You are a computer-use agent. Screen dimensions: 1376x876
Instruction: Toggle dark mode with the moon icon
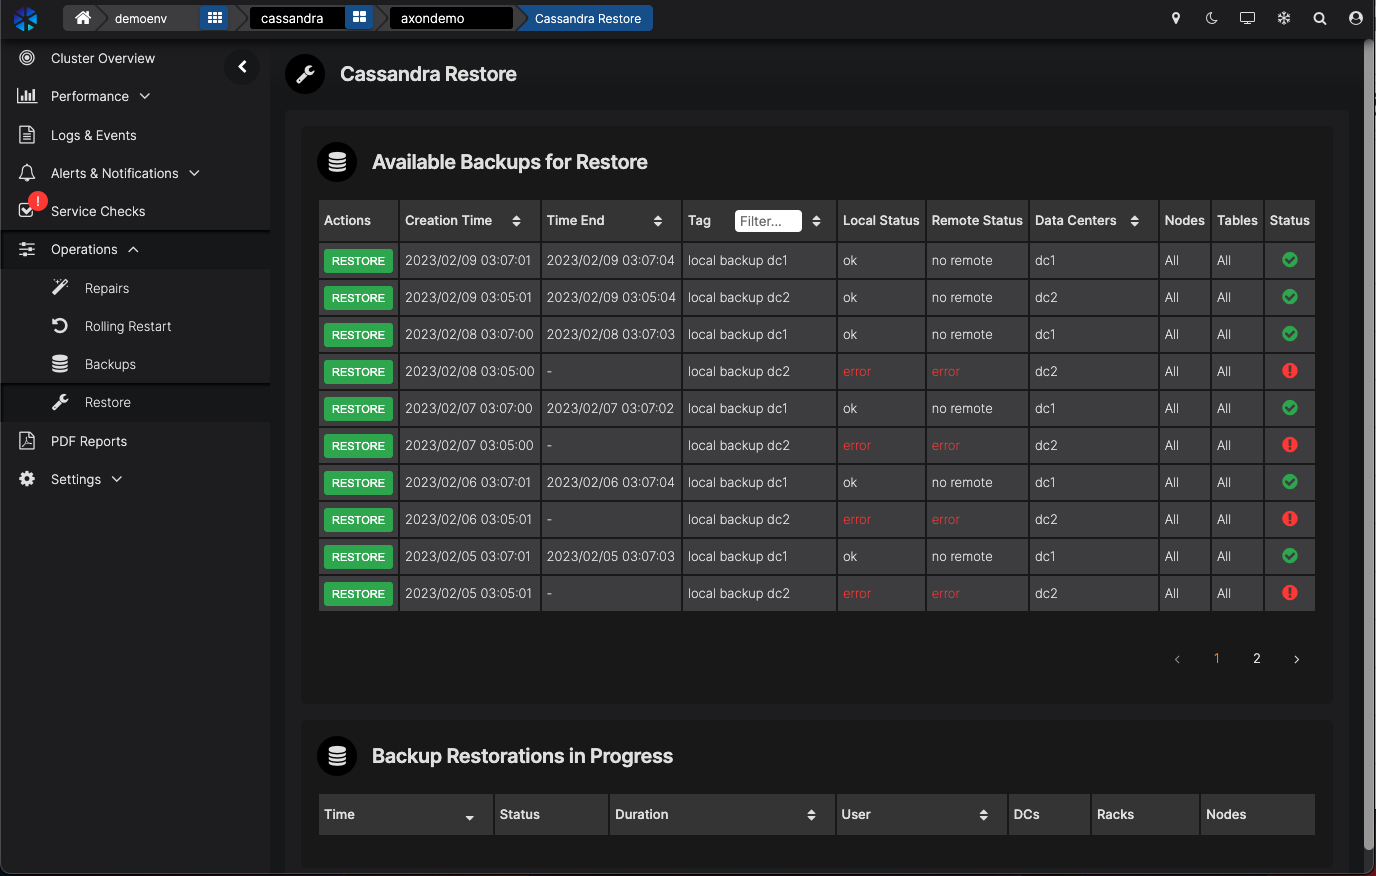pyautogui.click(x=1212, y=18)
